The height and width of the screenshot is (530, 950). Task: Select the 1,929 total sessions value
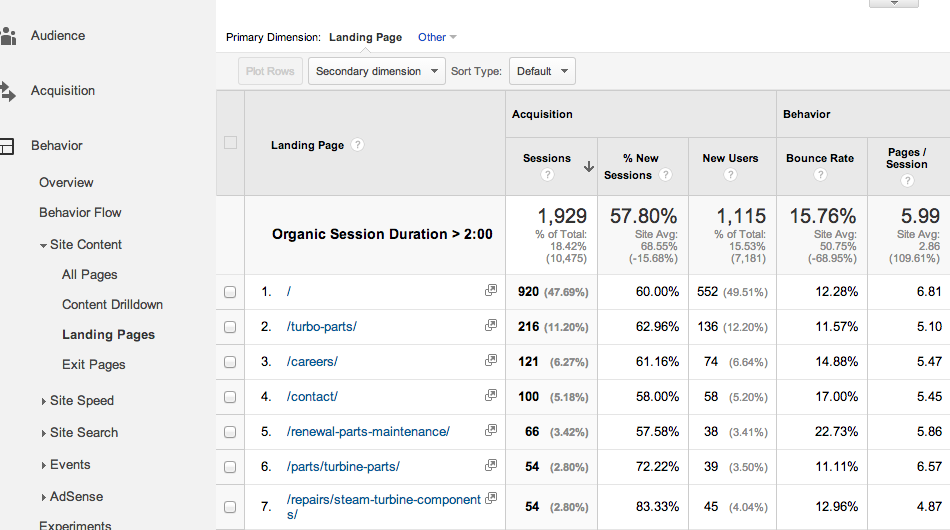pyautogui.click(x=562, y=216)
